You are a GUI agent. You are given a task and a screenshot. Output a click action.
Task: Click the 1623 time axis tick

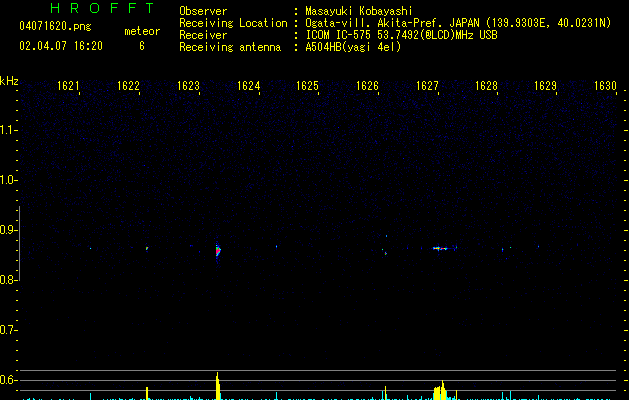click(x=188, y=86)
